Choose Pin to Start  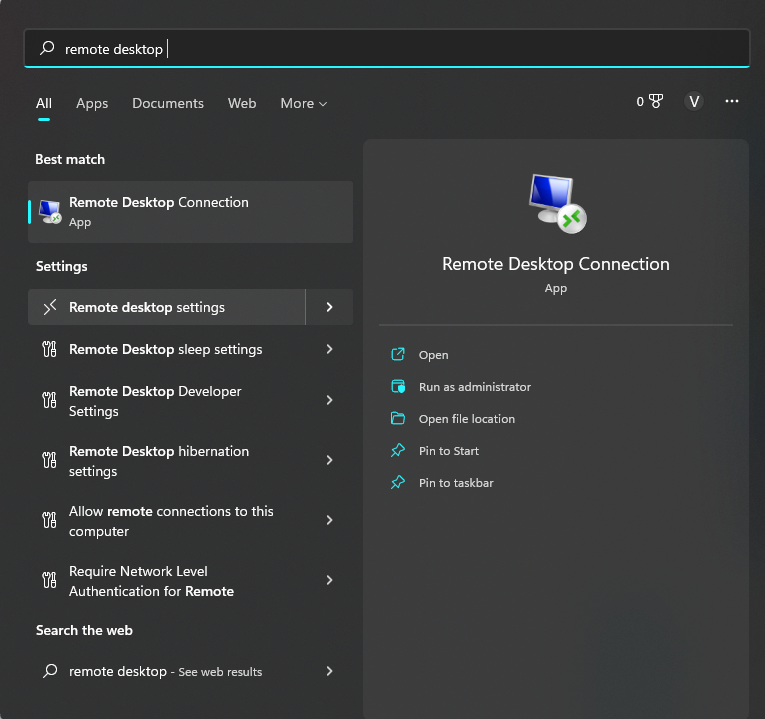[x=448, y=451]
